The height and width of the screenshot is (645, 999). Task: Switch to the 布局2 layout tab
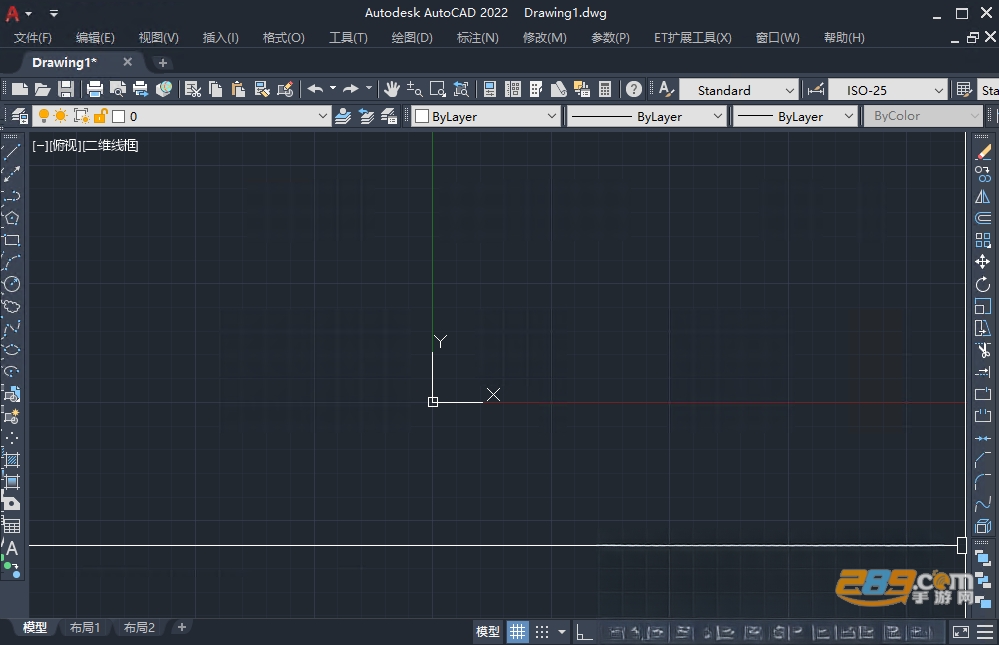(x=139, y=627)
